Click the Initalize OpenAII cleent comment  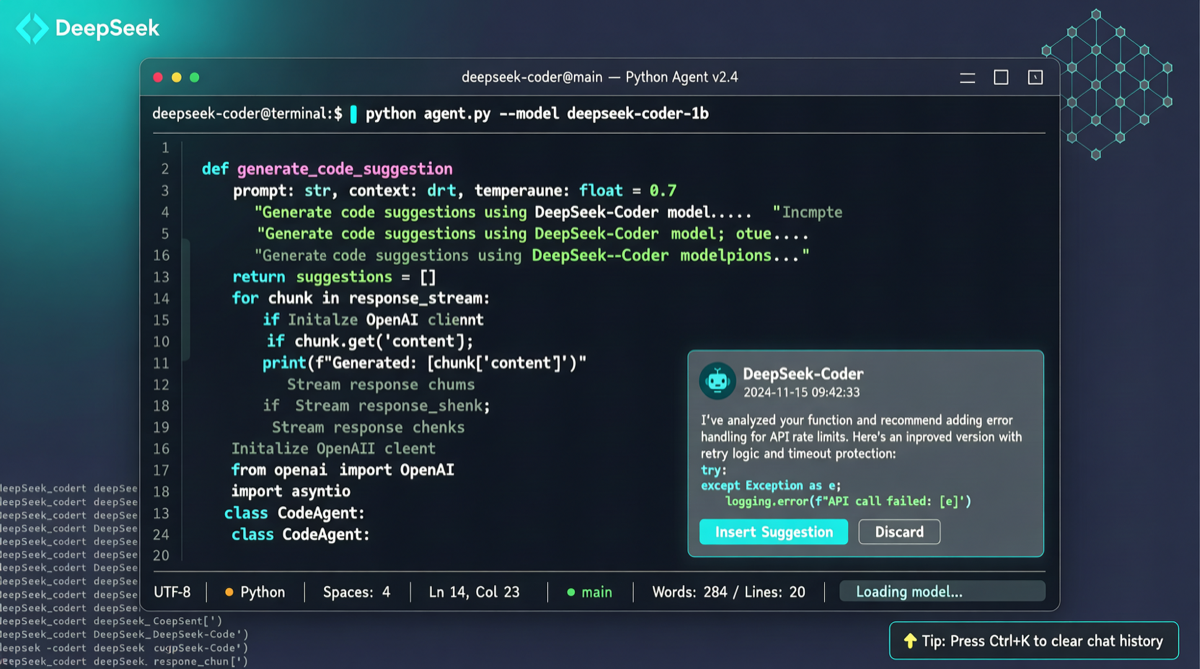[x=333, y=449]
